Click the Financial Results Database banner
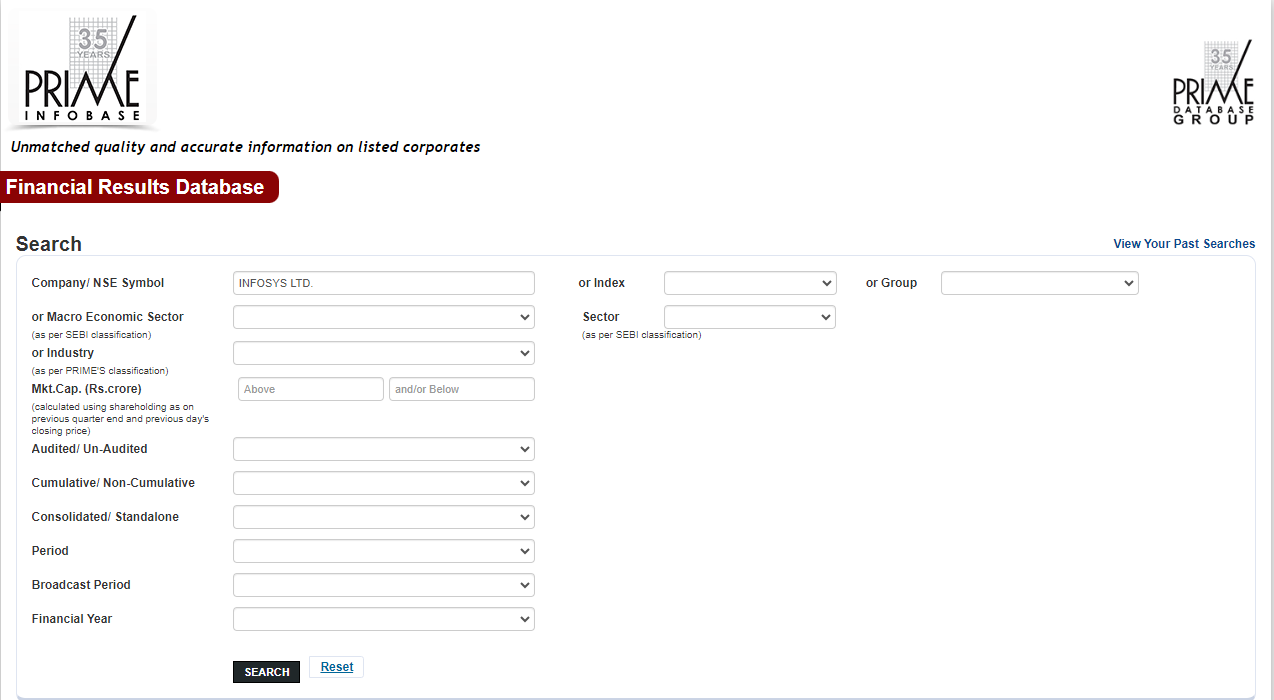1274x700 pixels. (x=137, y=187)
